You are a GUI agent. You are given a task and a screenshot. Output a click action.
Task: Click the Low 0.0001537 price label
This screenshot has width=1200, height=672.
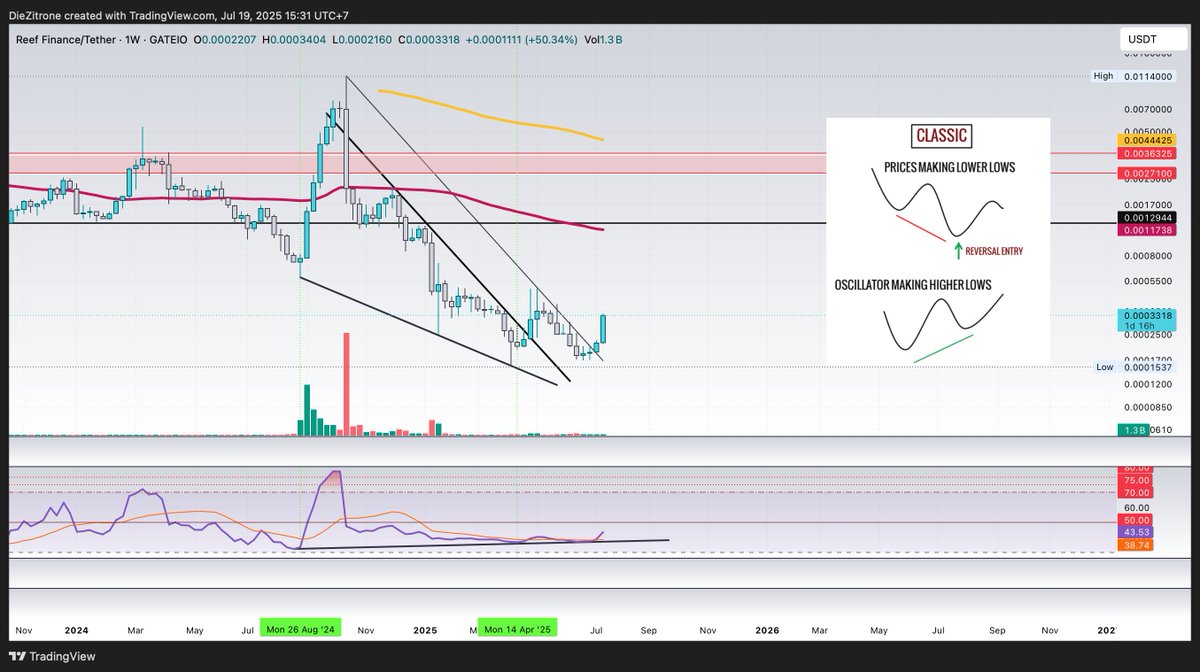1133,367
